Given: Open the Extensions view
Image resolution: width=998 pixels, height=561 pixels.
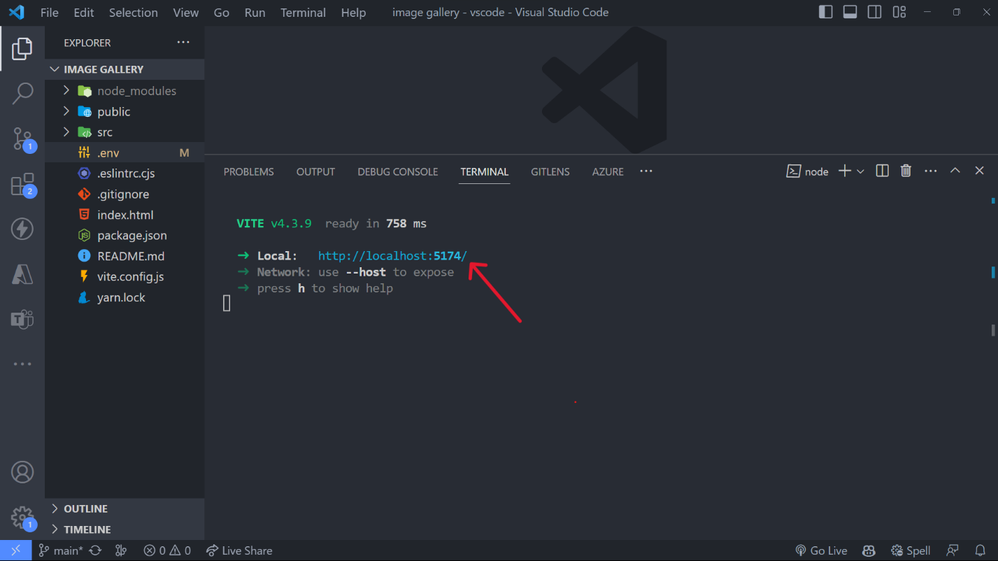Looking at the screenshot, I should coord(22,185).
